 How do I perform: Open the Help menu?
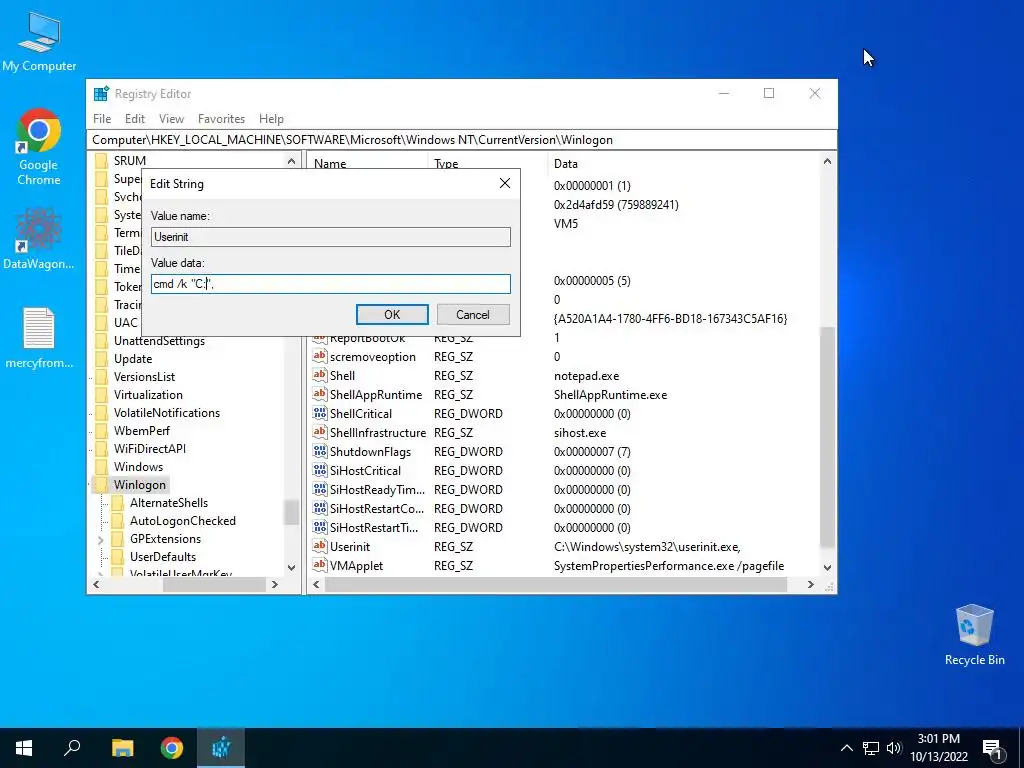point(271,119)
